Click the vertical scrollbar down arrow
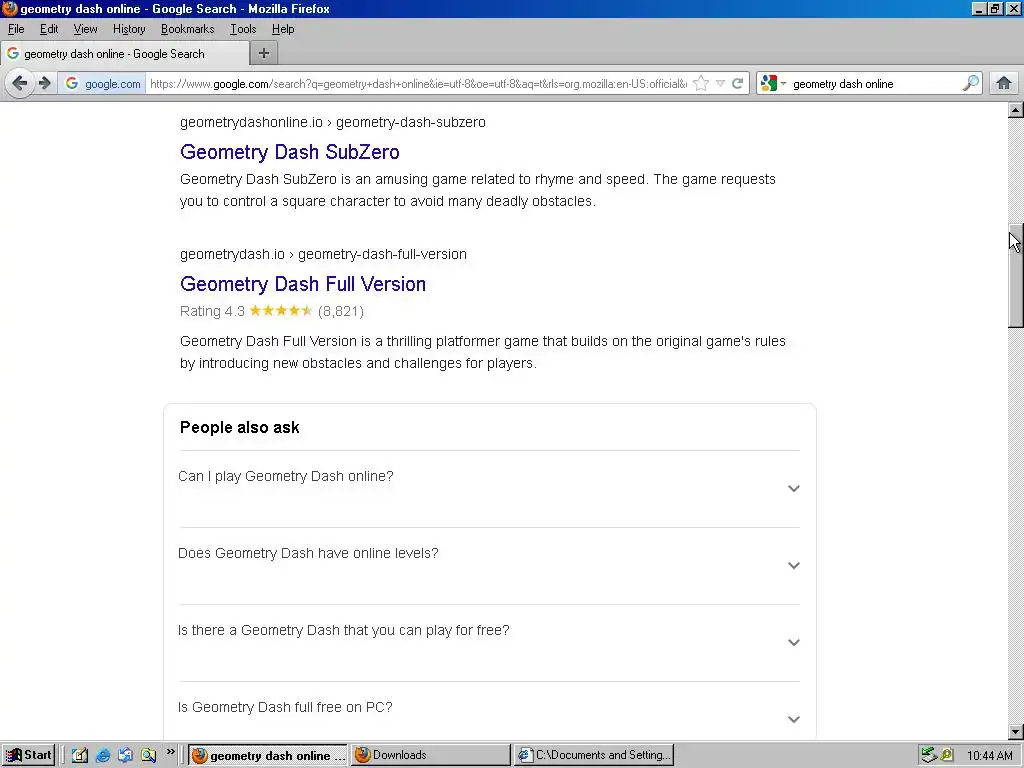The width and height of the screenshot is (1024, 768). point(1015,732)
